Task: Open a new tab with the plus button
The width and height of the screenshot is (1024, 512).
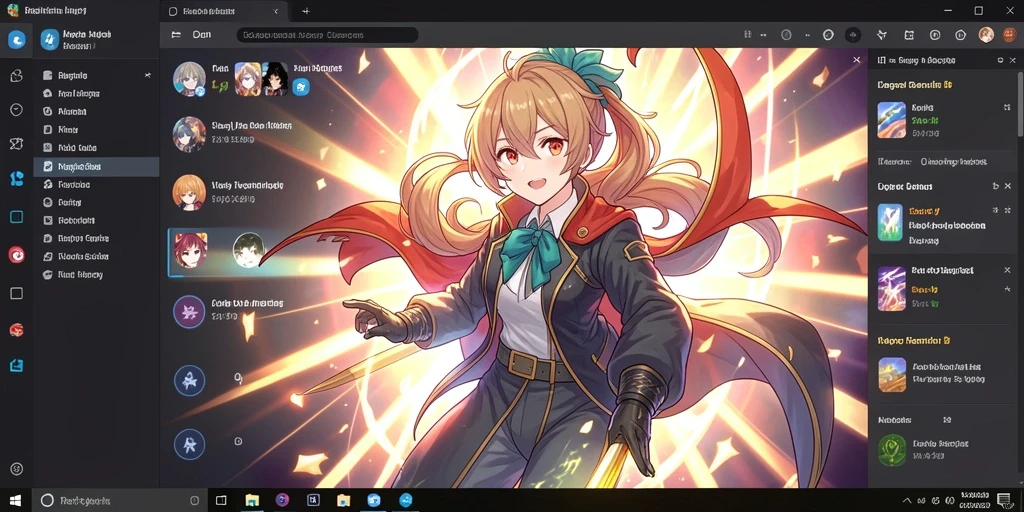Action: click(x=306, y=11)
